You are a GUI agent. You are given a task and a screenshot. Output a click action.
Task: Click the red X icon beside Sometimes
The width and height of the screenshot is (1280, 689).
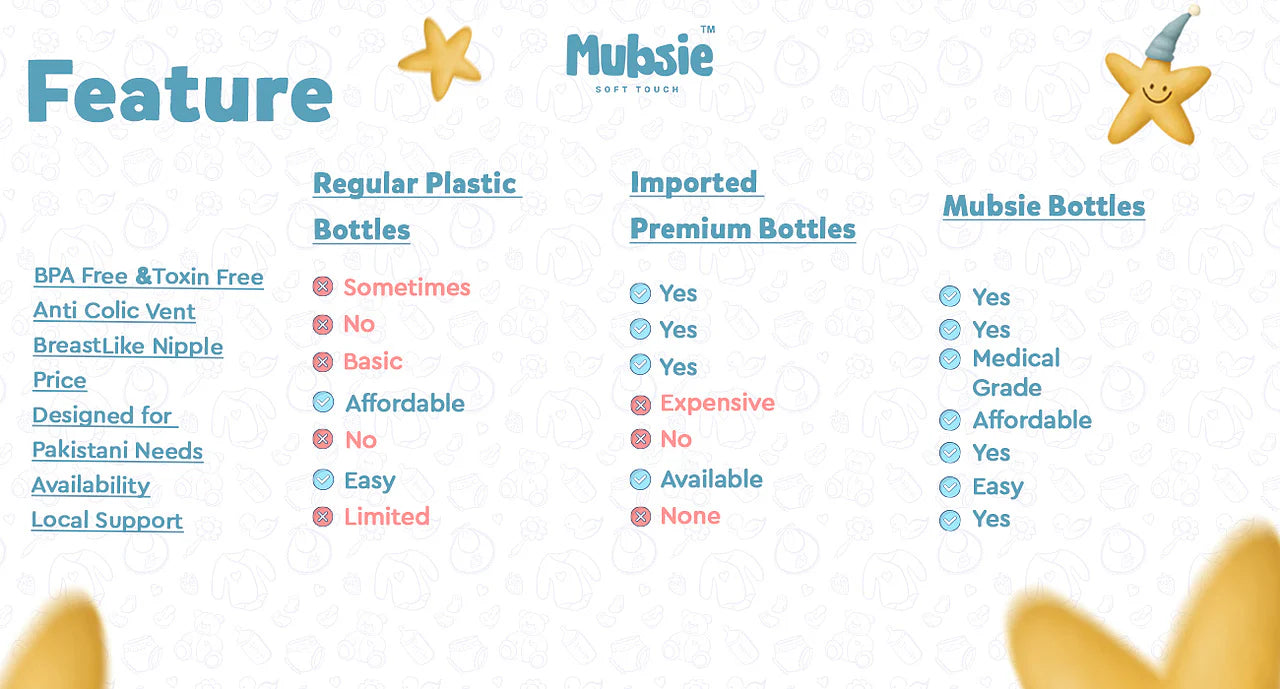pyautogui.click(x=322, y=287)
